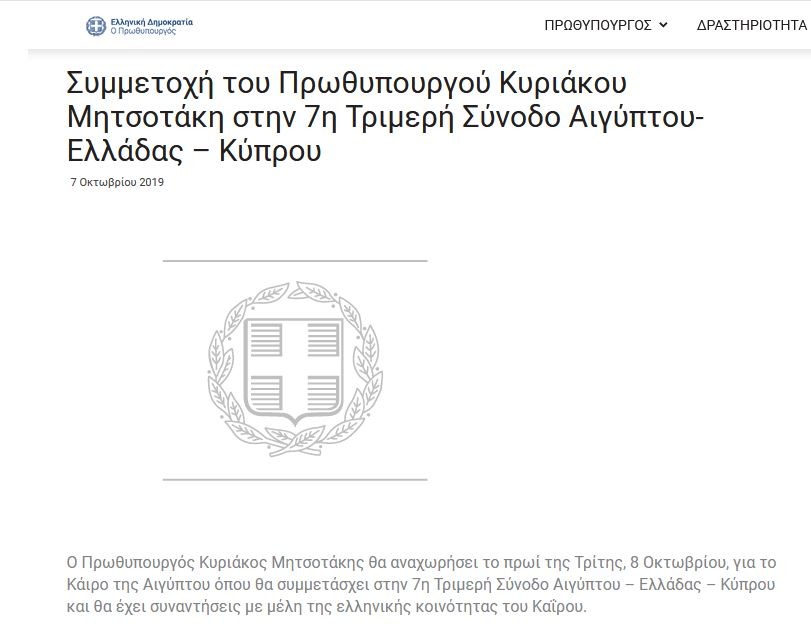
Task: Click the Greek coat of arms header logo
Action: (x=96, y=26)
